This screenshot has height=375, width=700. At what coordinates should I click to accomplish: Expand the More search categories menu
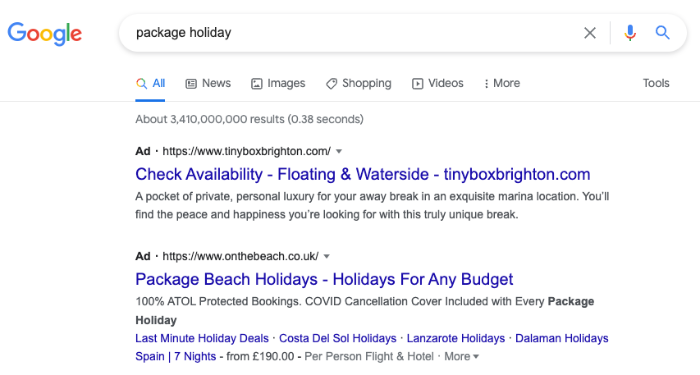click(x=502, y=83)
